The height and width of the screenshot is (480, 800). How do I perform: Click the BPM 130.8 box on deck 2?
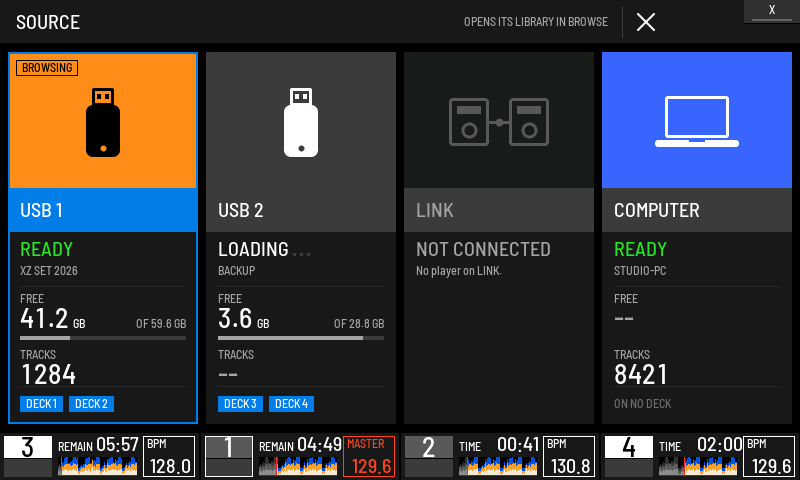569,456
